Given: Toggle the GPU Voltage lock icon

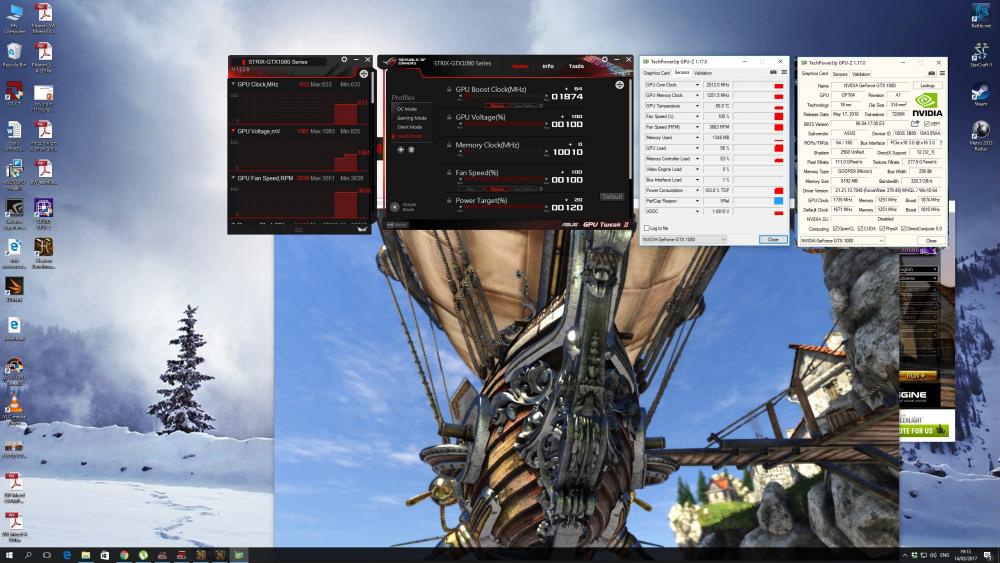Looking at the screenshot, I should [449, 117].
